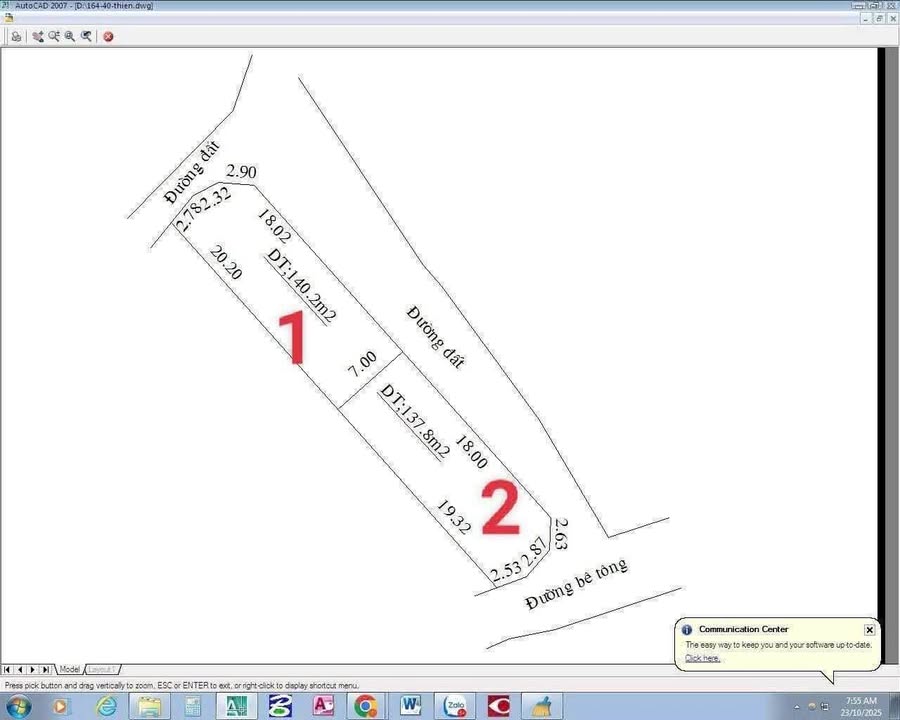Open Microsoft Word from the taskbar
This screenshot has height=720, width=900.
coord(411,706)
